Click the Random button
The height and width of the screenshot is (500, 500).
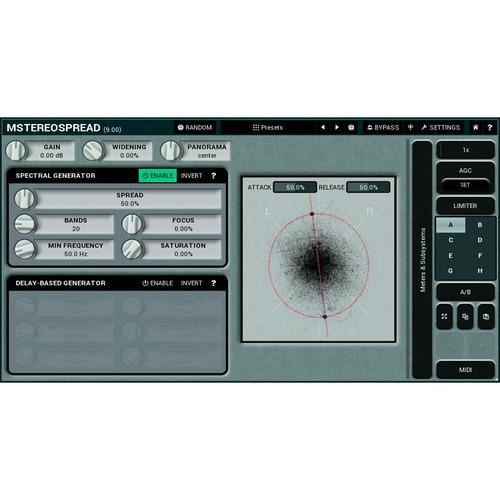coord(195,127)
